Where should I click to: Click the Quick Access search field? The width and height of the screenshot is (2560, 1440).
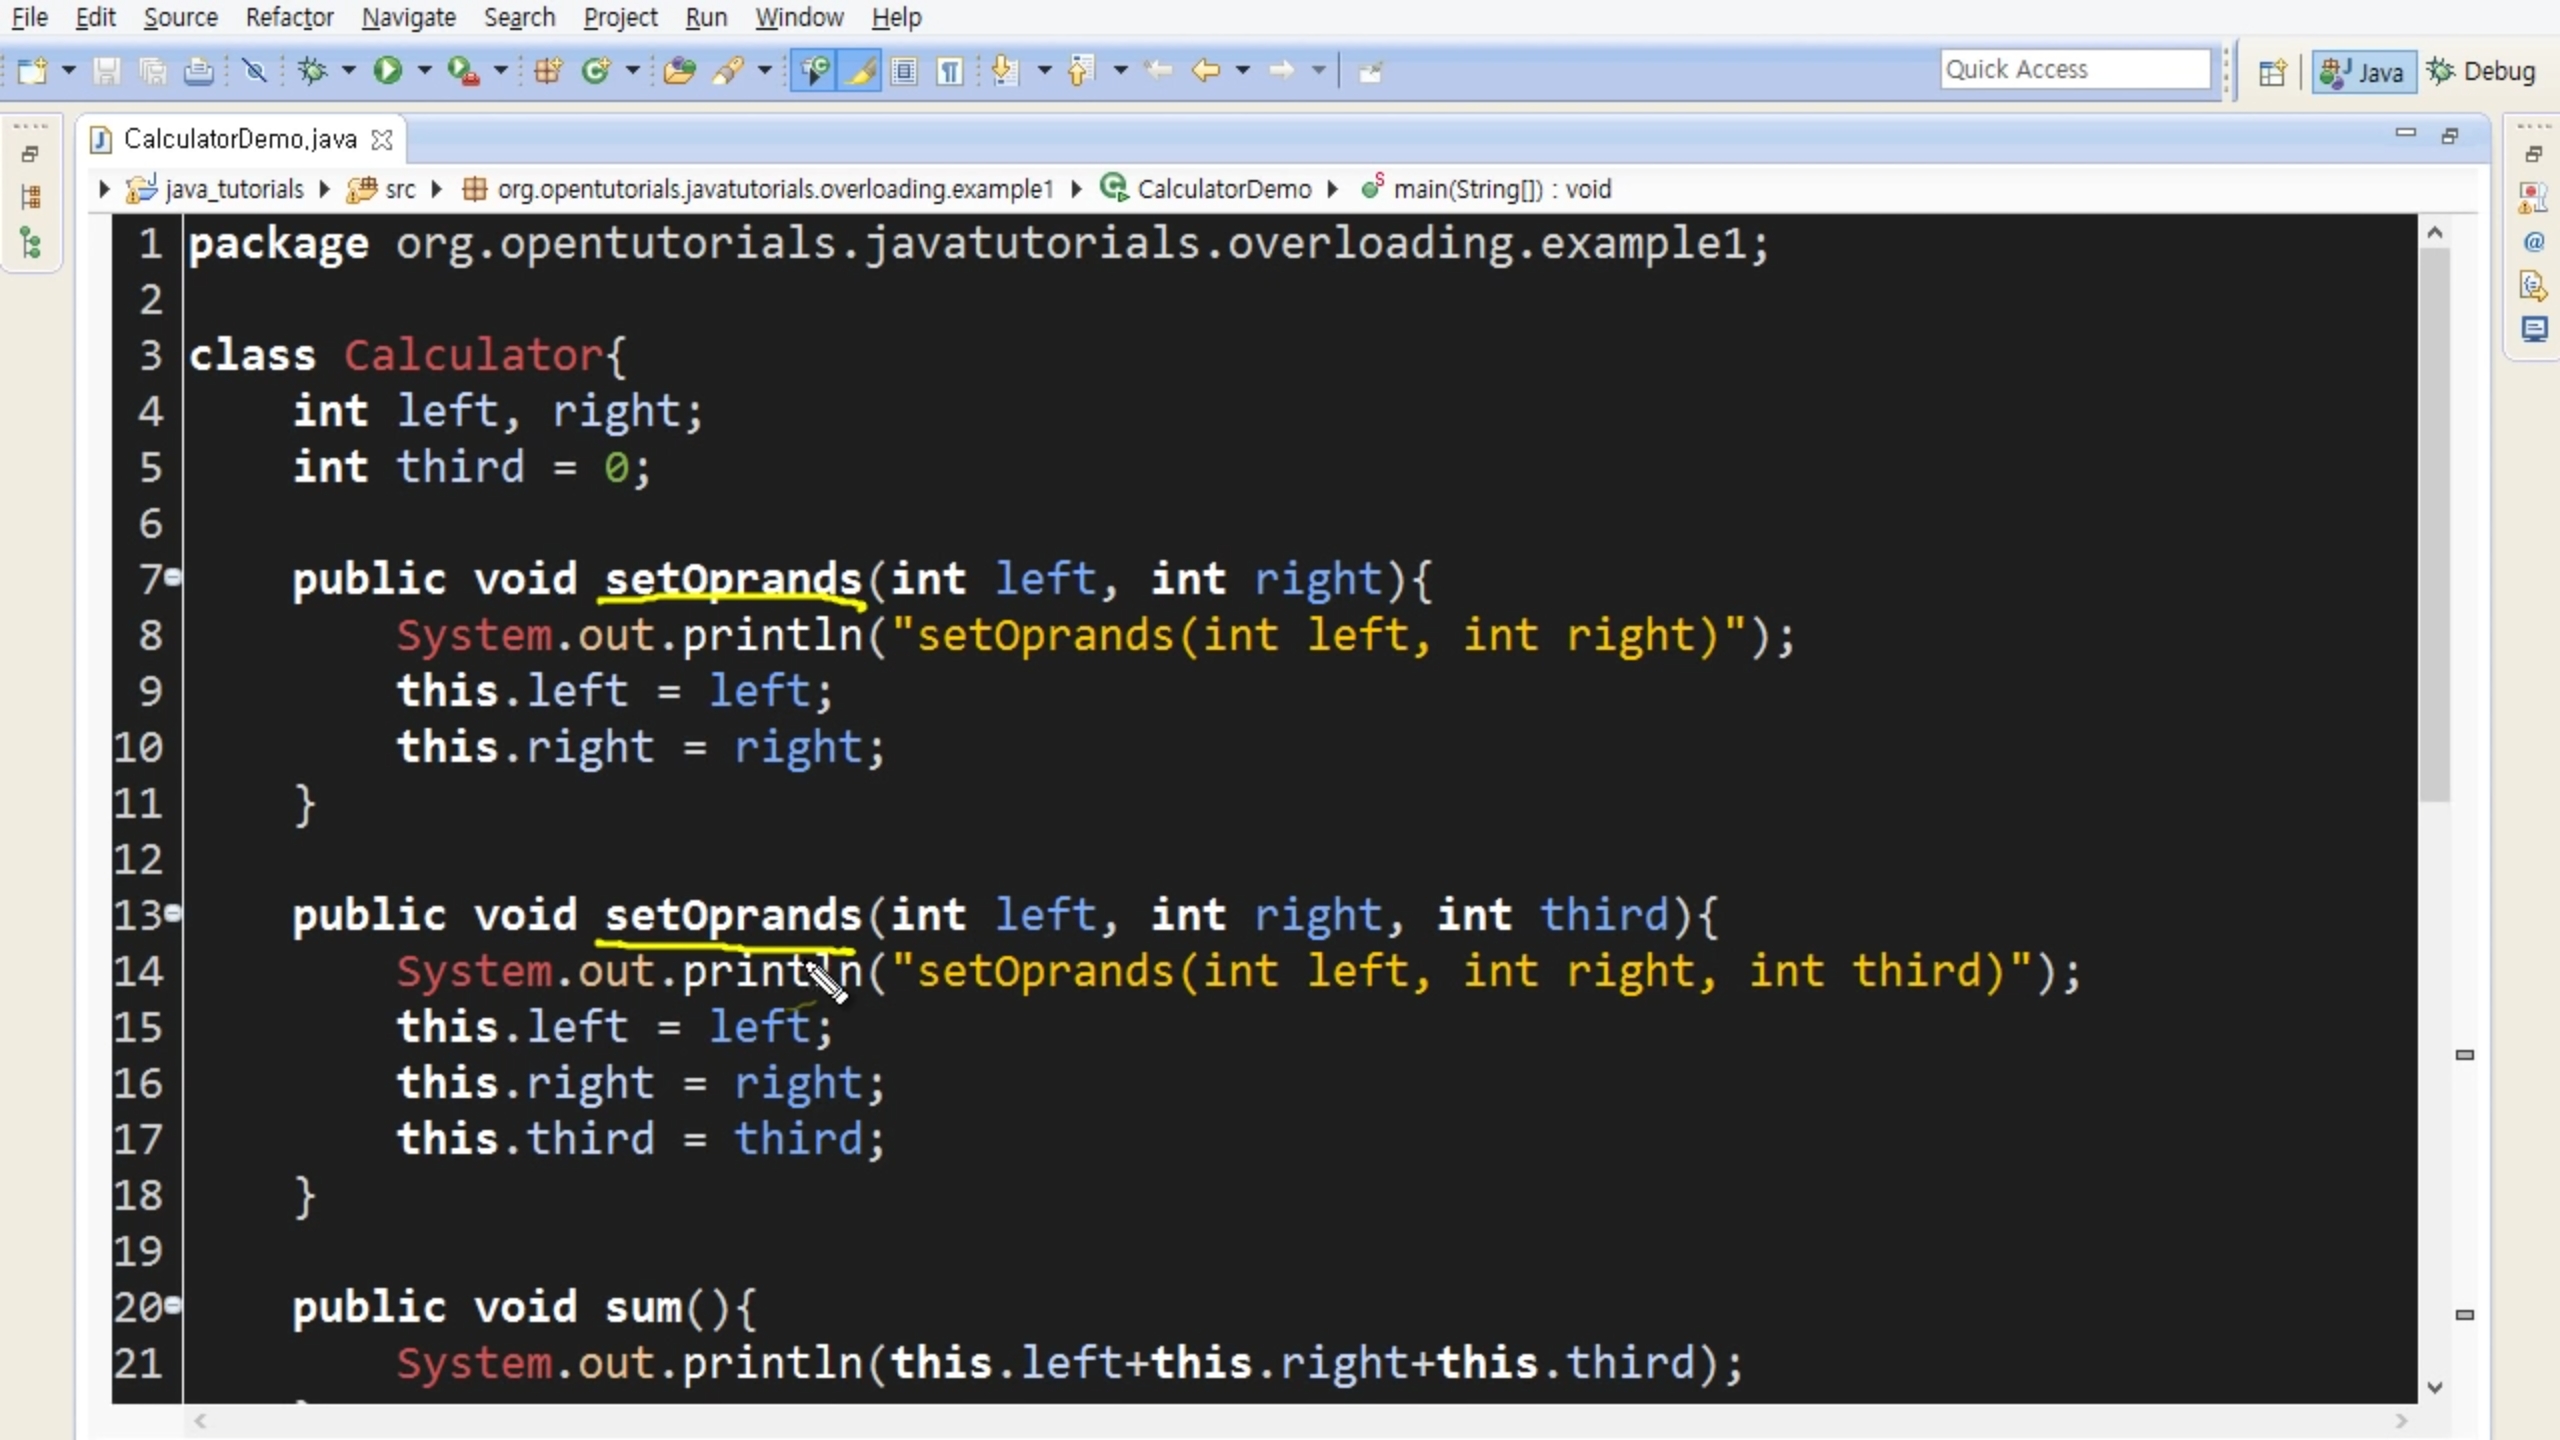tap(2076, 69)
